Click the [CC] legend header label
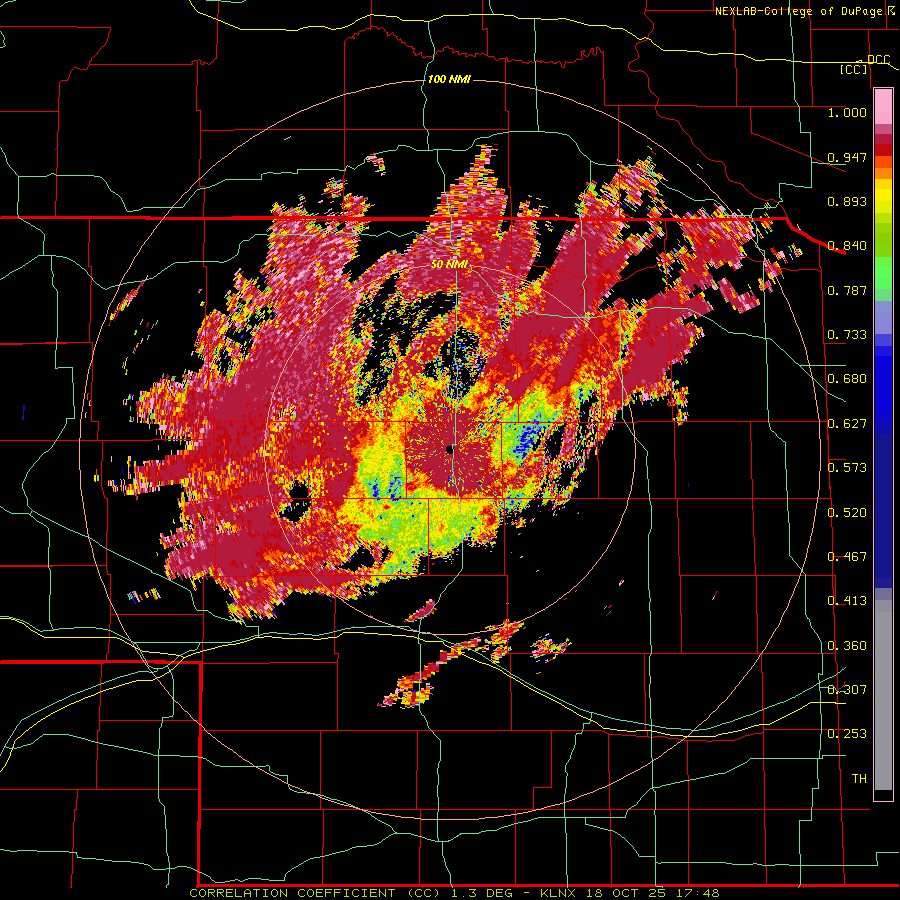This screenshot has width=900, height=900. pos(854,69)
